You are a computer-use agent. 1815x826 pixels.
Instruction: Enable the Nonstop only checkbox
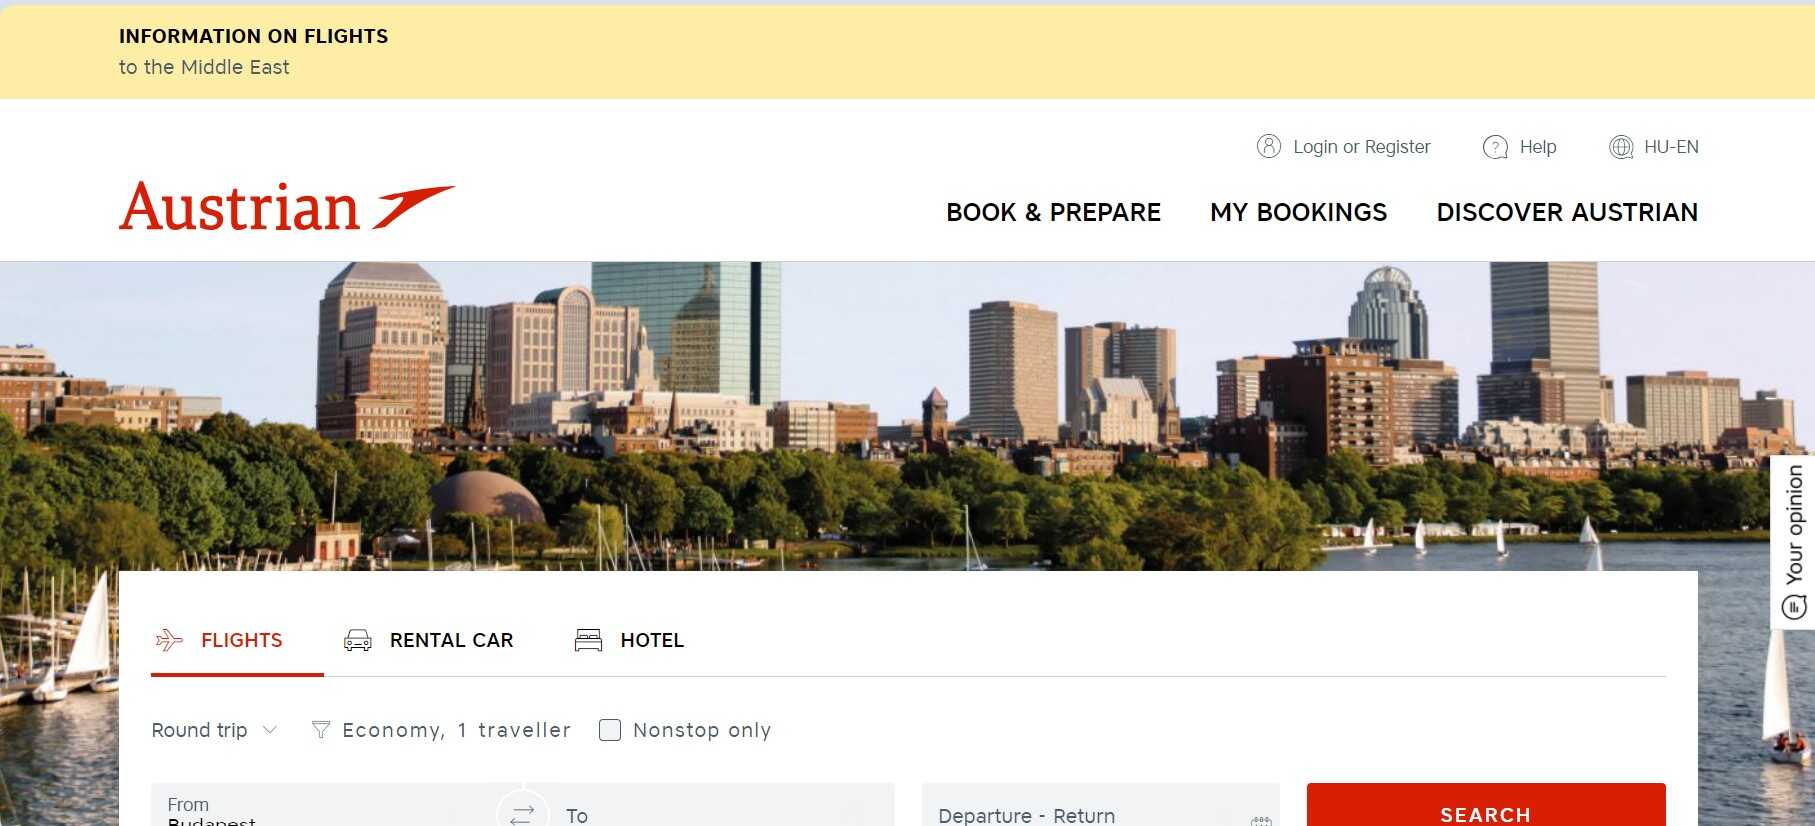609,730
